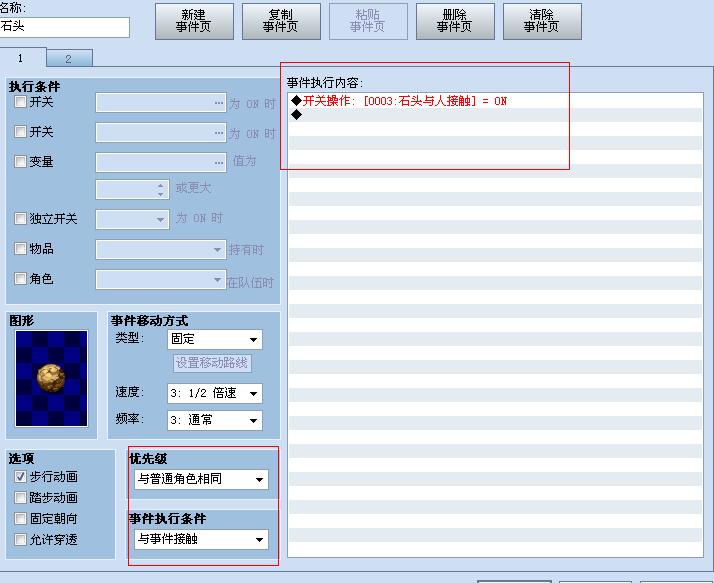The height and width of the screenshot is (583, 714).
Task: Open the 独立开关 dropdown
Action: [133, 220]
